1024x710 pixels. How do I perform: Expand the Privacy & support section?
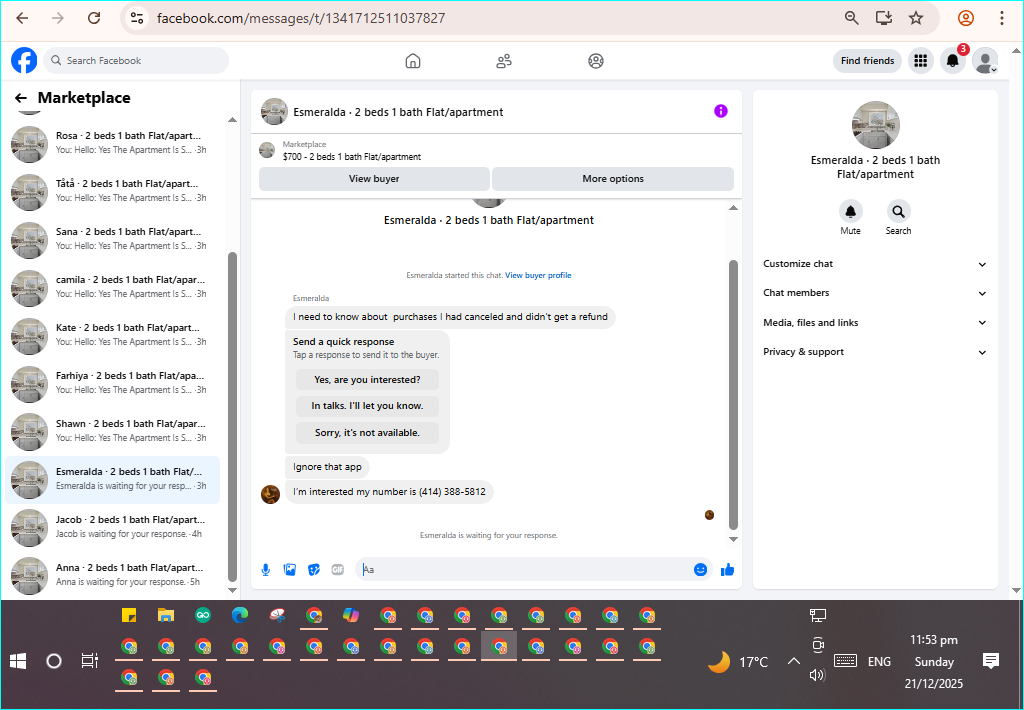click(x=875, y=351)
